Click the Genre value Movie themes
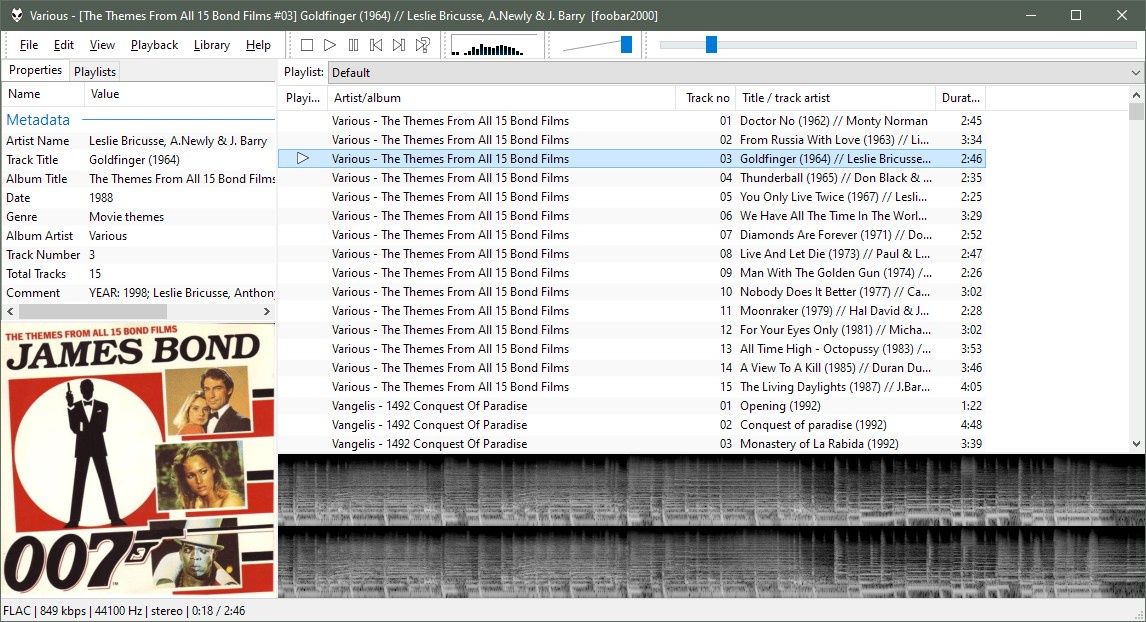The width and height of the screenshot is (1146, 622). click(126, 217)
